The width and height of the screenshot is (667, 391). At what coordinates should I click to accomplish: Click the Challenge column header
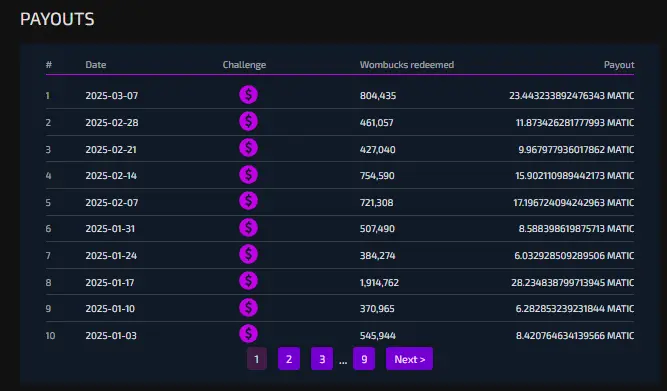244,65
